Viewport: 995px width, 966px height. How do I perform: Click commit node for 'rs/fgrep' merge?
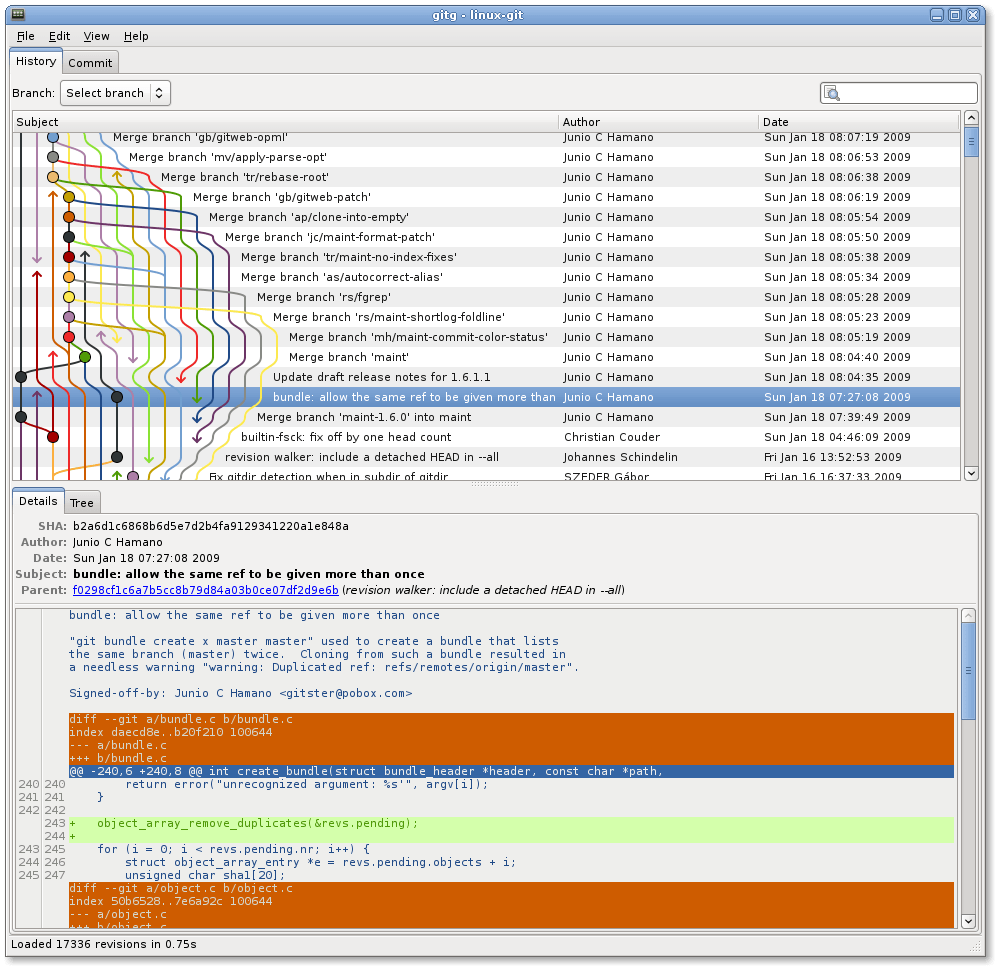[69, 297]
